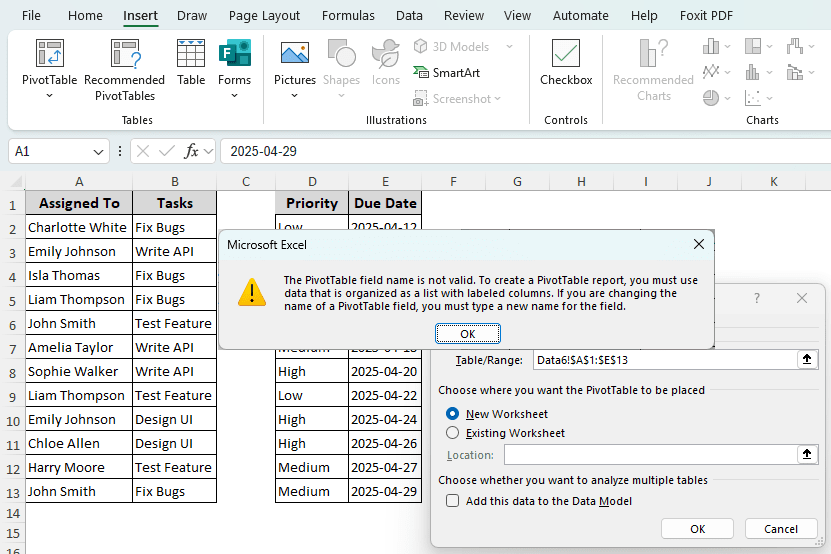Switch to the Formulas ribbon tab
831x554 pixels.
click(348, 16)
